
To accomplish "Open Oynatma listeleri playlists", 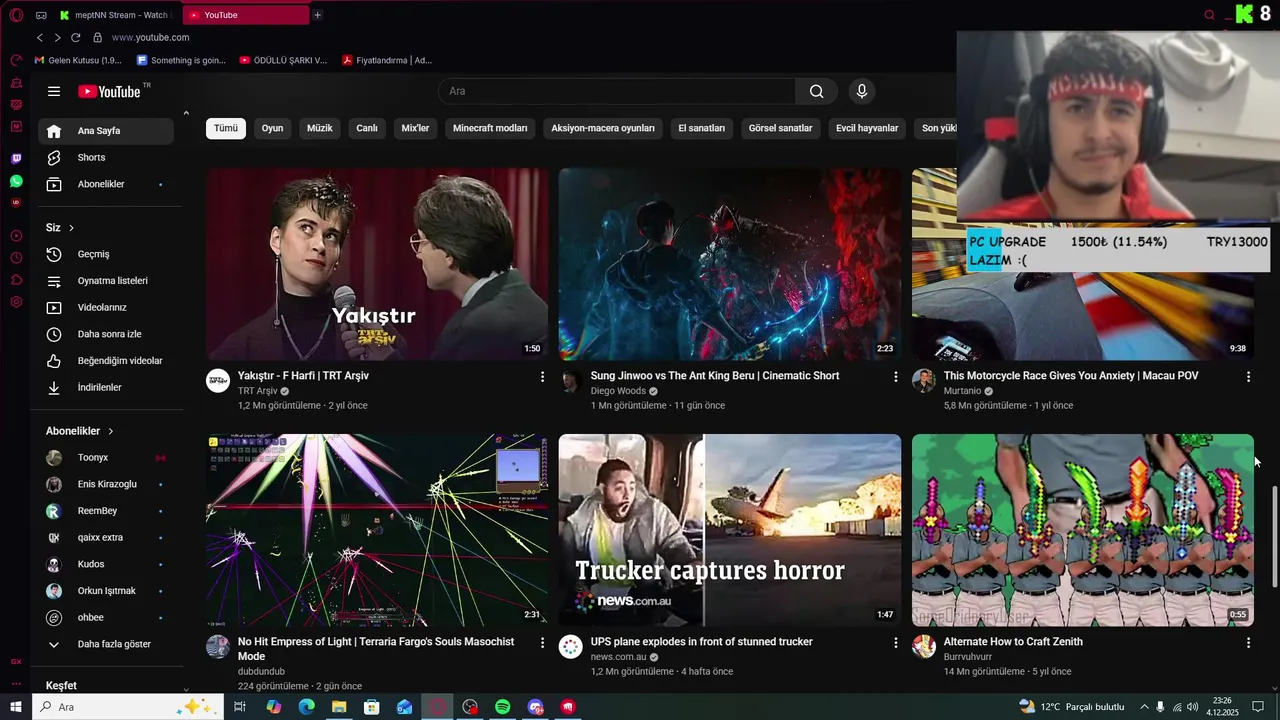I will [106, 281].
